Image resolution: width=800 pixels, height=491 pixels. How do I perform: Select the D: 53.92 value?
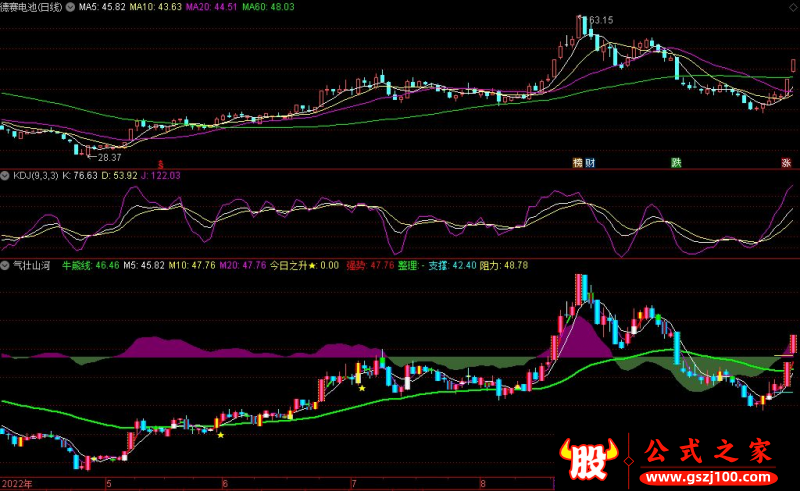click(119, 176)
